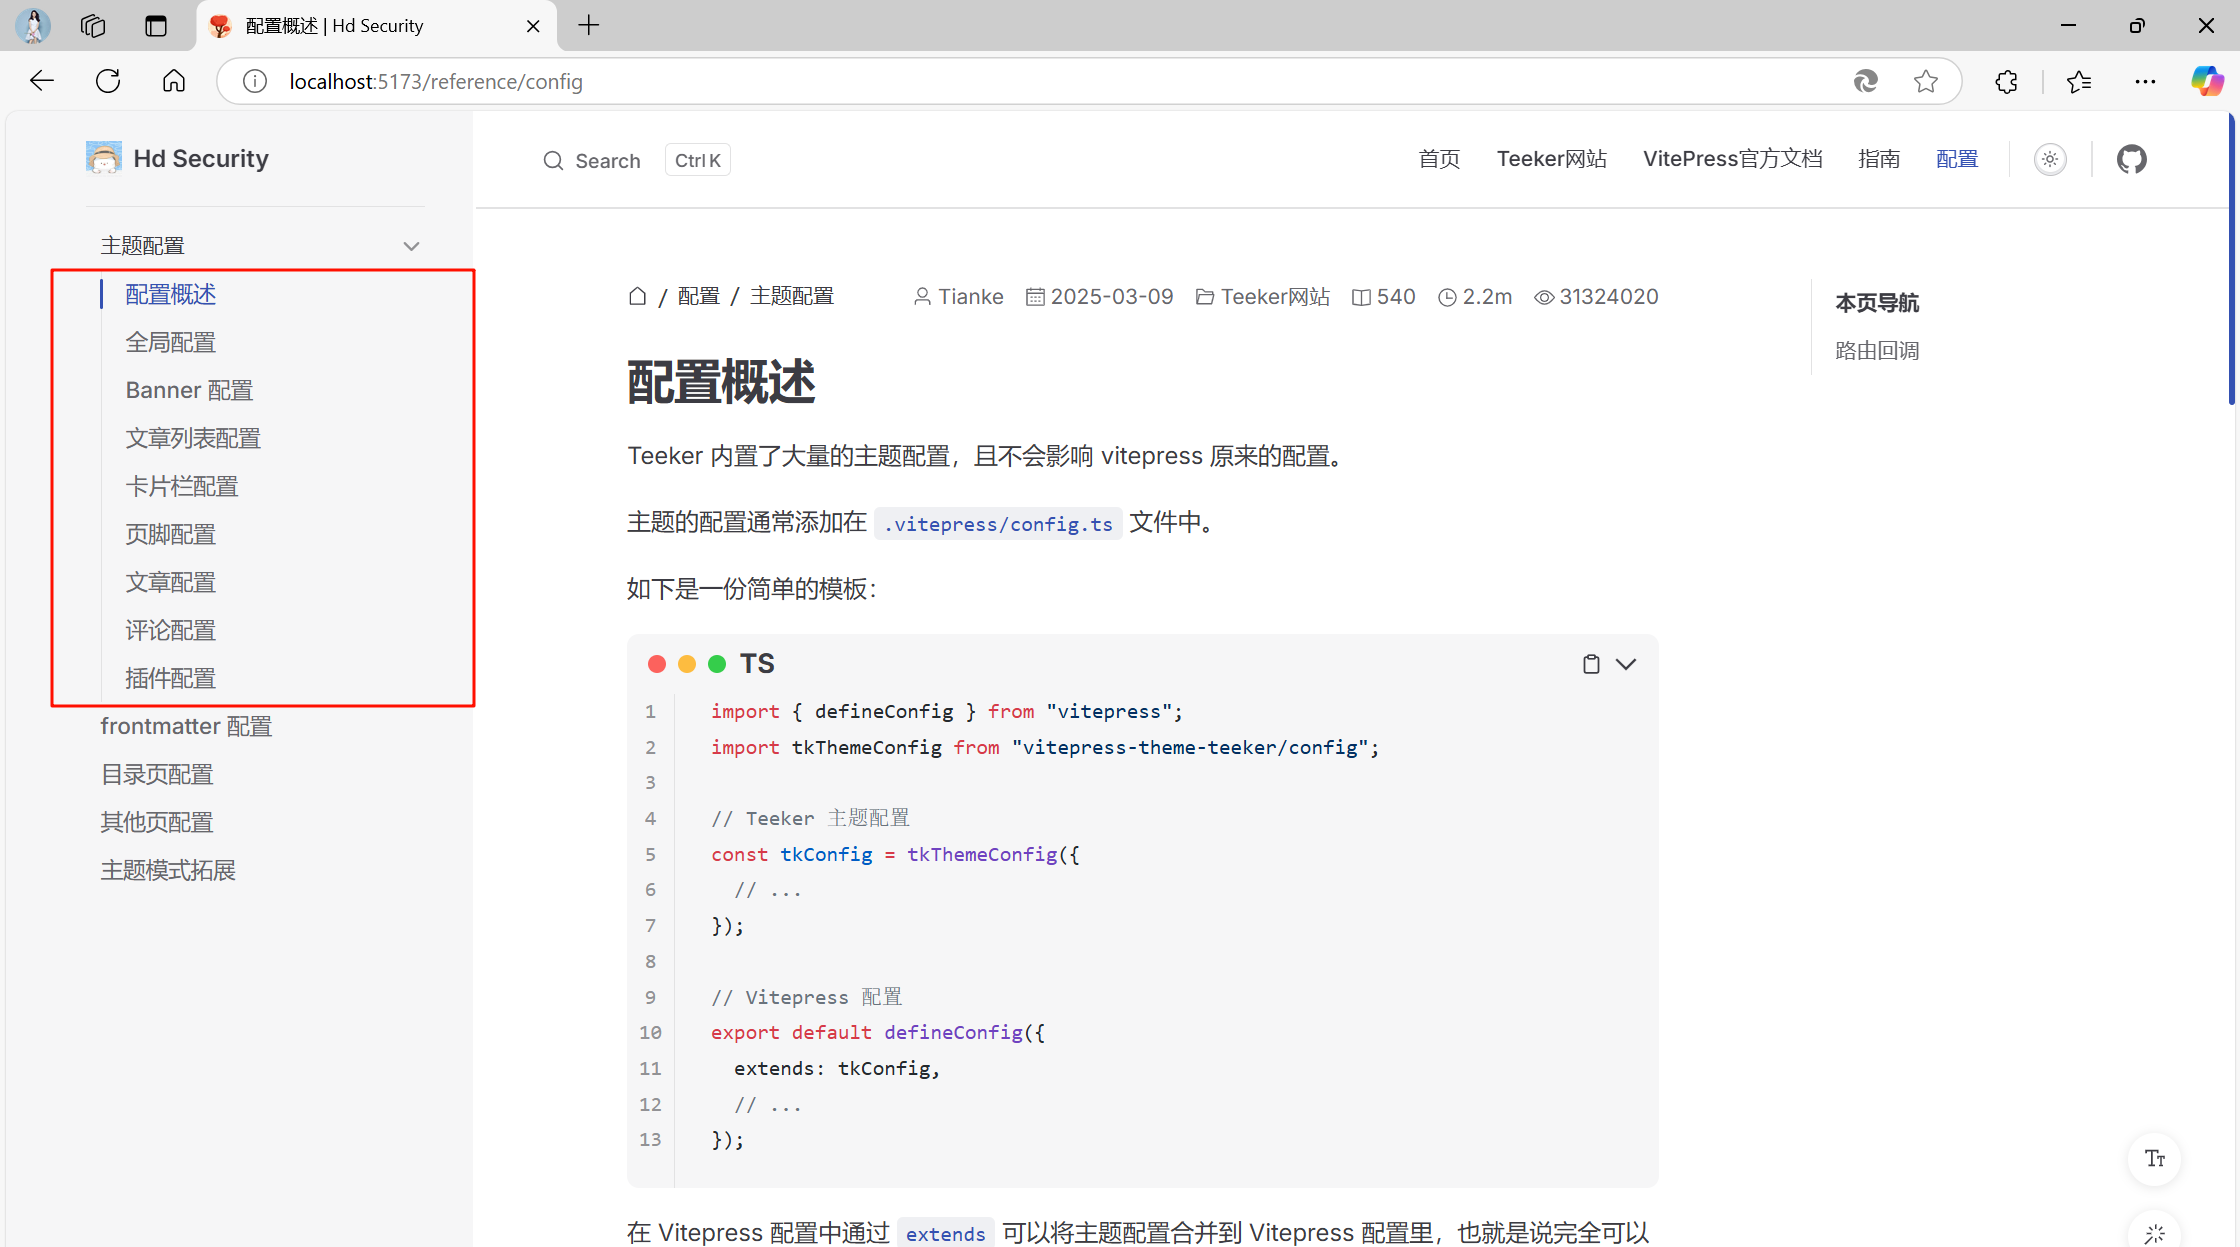Collapse the 主题配置 sidebar group
This screenshot has height=1247, width=2240.
411,246
